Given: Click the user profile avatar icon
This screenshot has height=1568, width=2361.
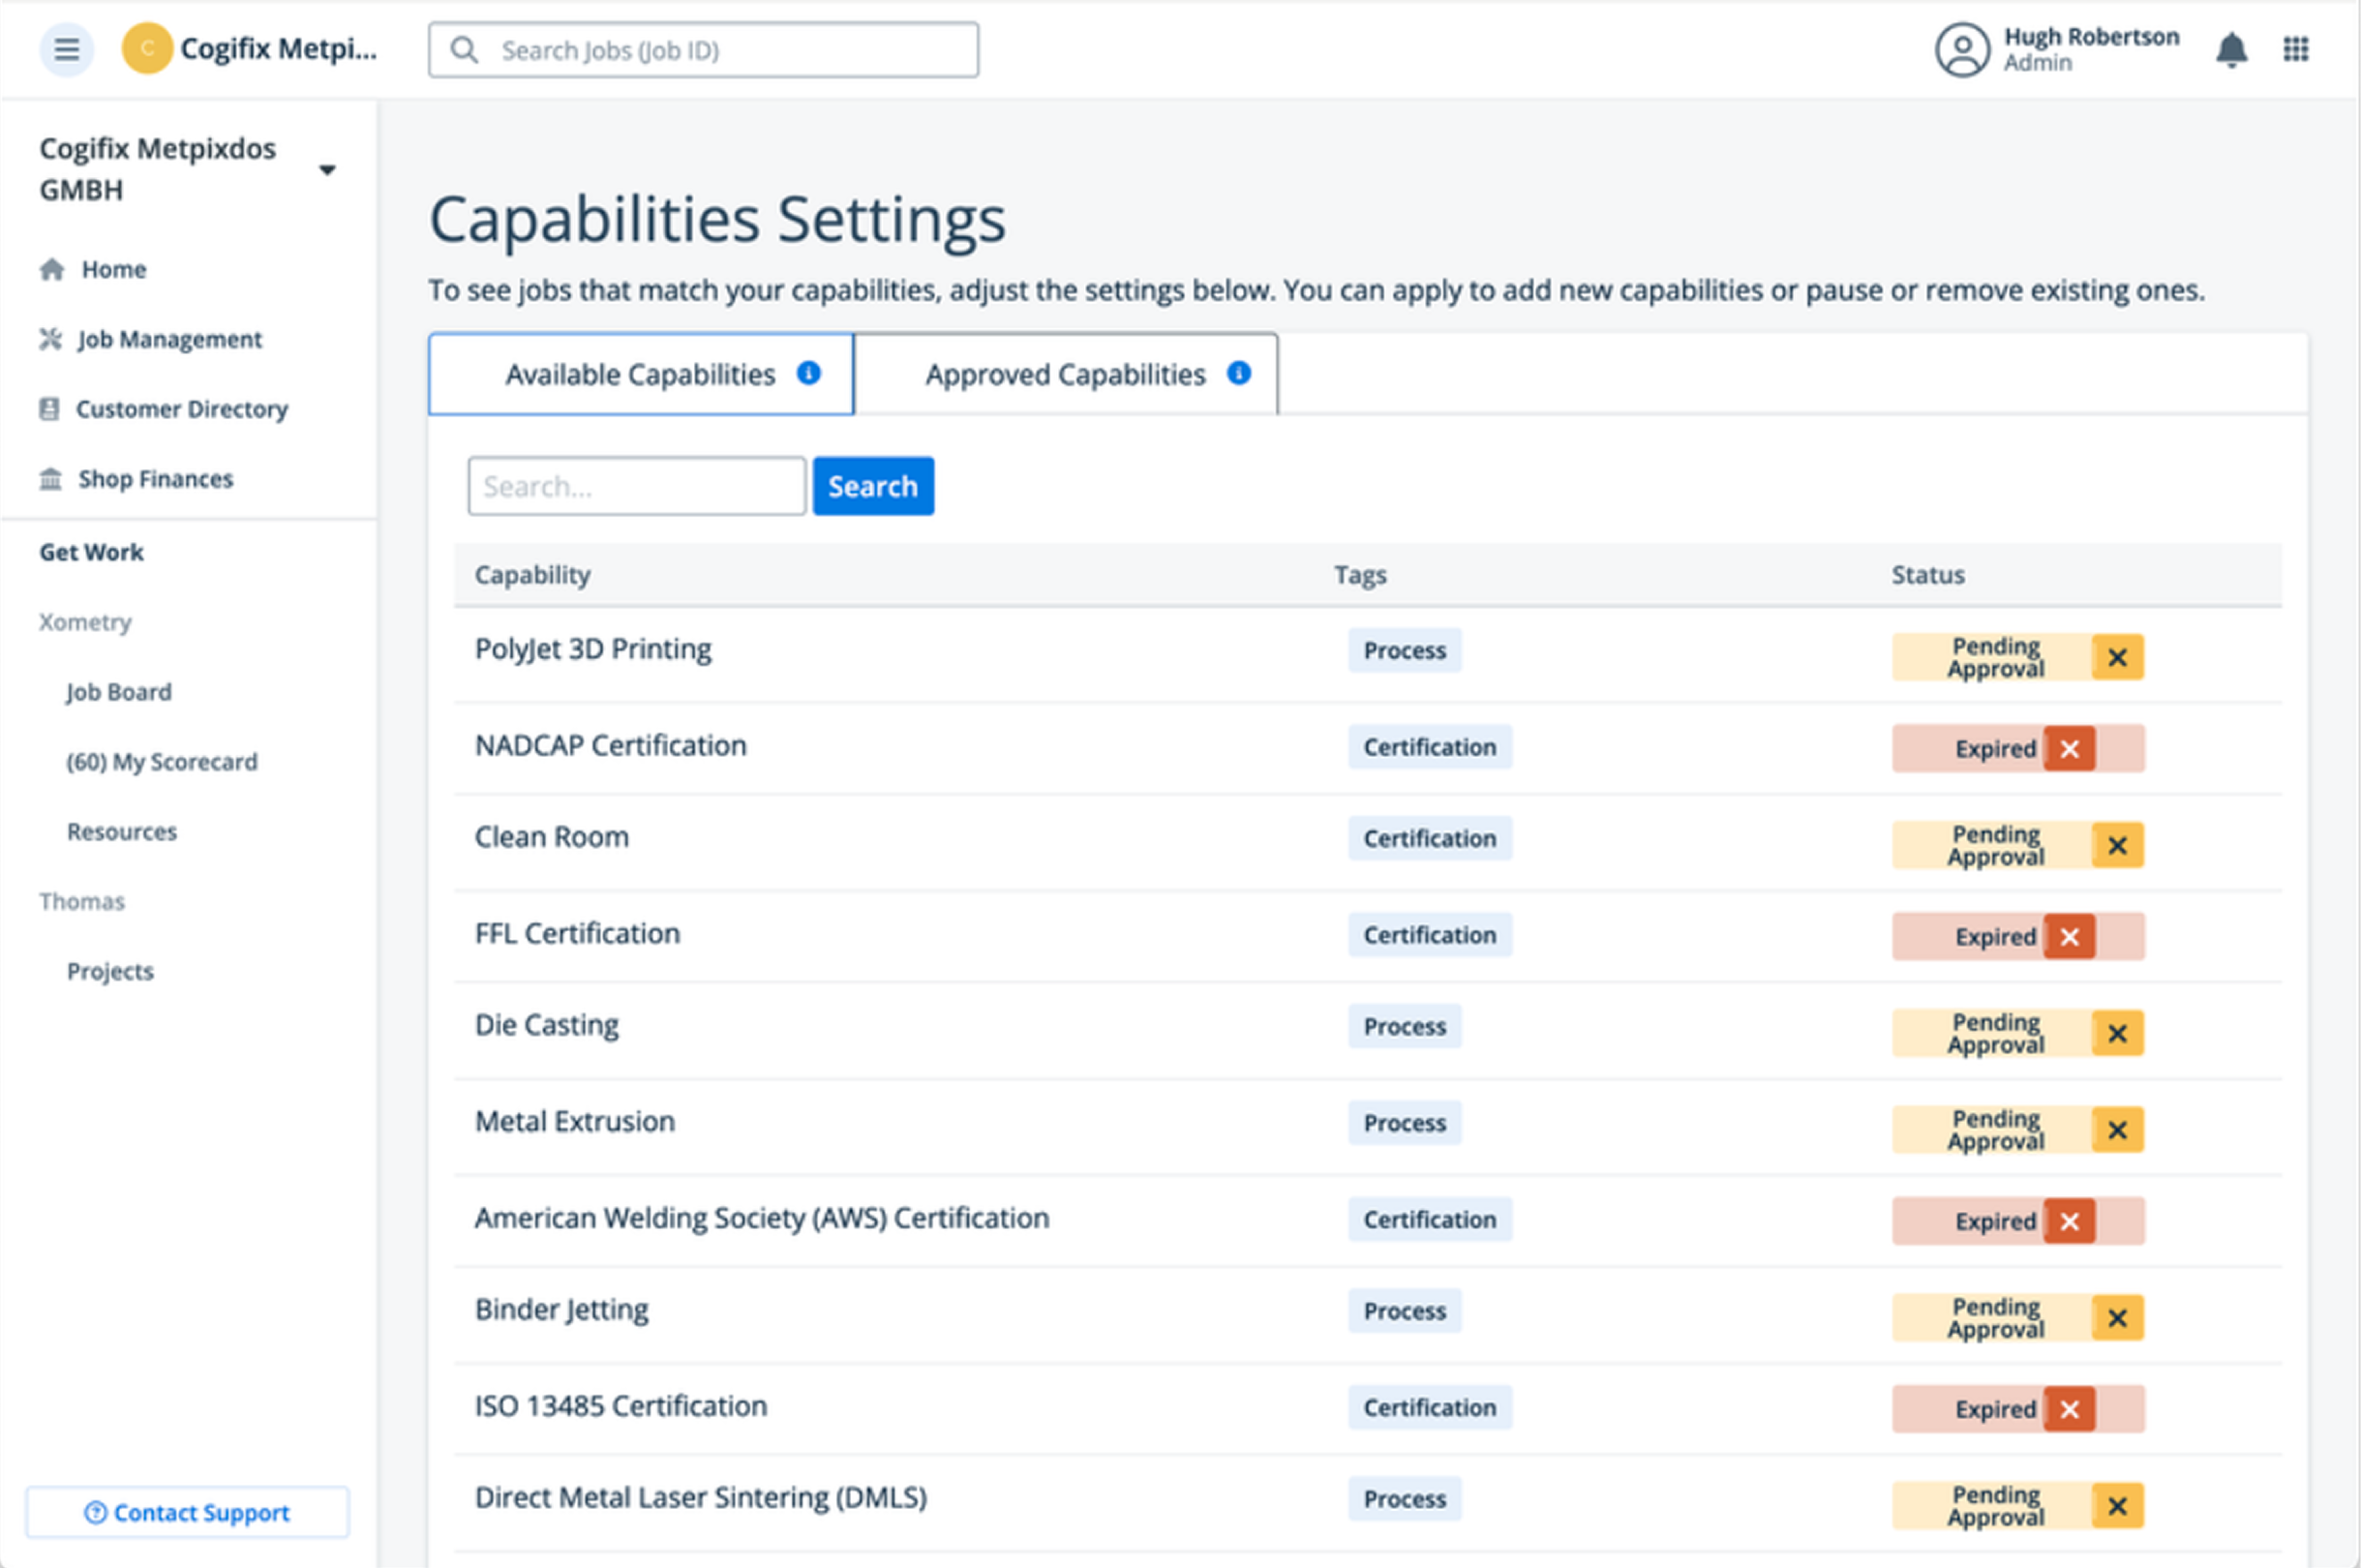Looking at the screenshot, I should pyautogui.click(x=1962, y=49).
